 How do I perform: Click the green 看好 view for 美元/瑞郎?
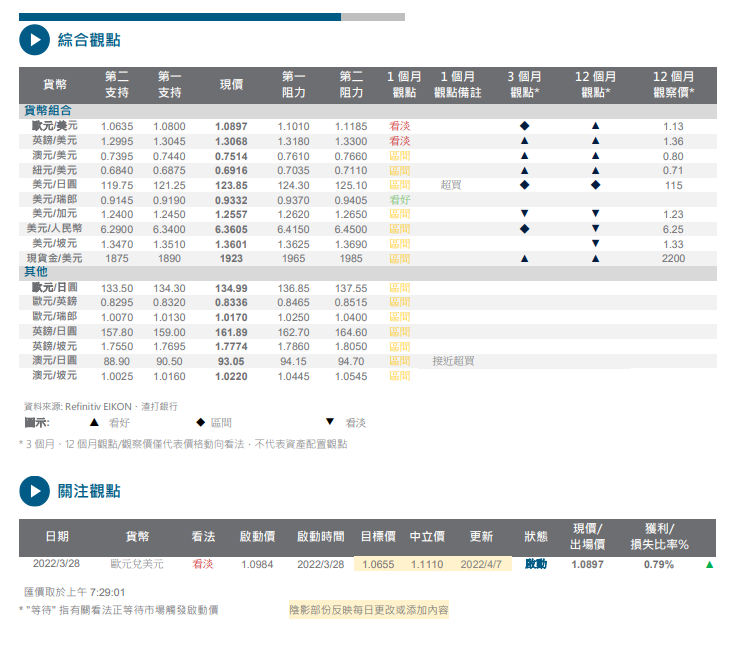click(400, 200)
